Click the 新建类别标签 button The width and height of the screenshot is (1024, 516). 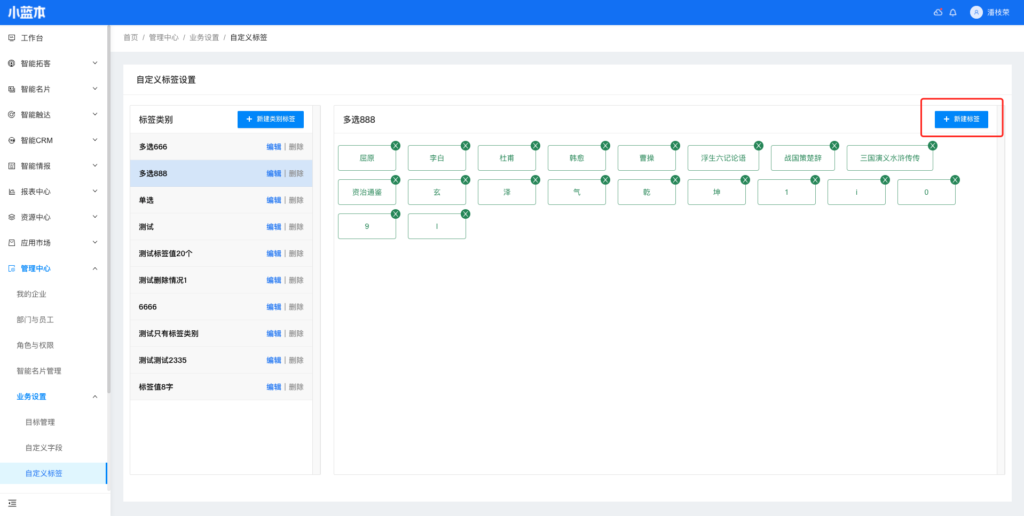tap(270, 120)
